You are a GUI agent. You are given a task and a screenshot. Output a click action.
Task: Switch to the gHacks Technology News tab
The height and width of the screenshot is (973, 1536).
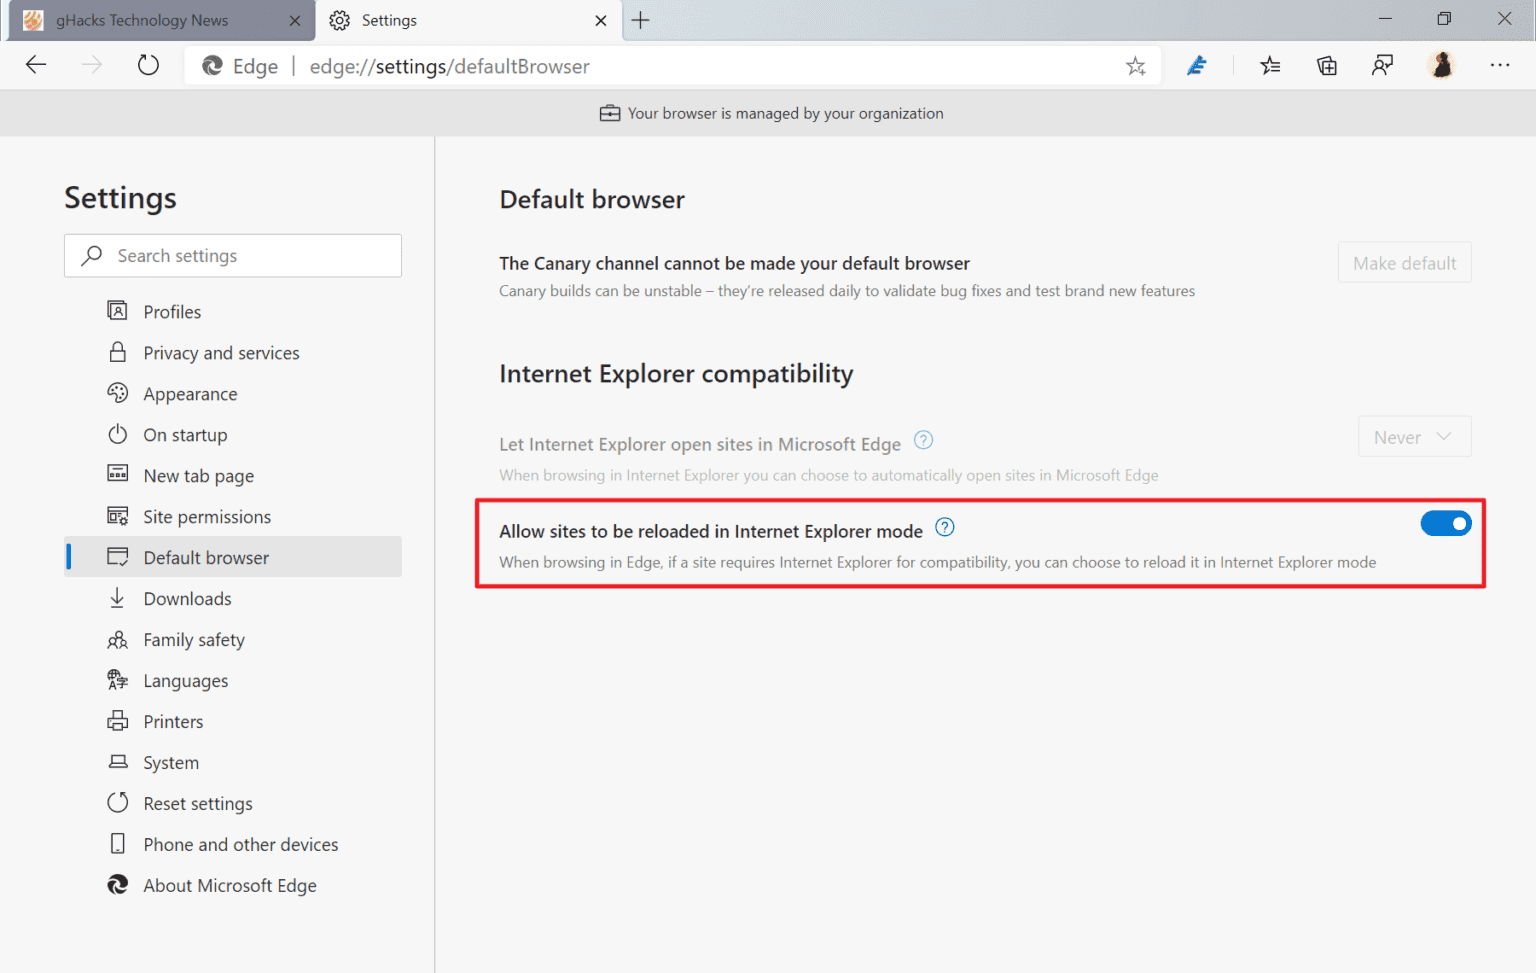click(150, 20)
